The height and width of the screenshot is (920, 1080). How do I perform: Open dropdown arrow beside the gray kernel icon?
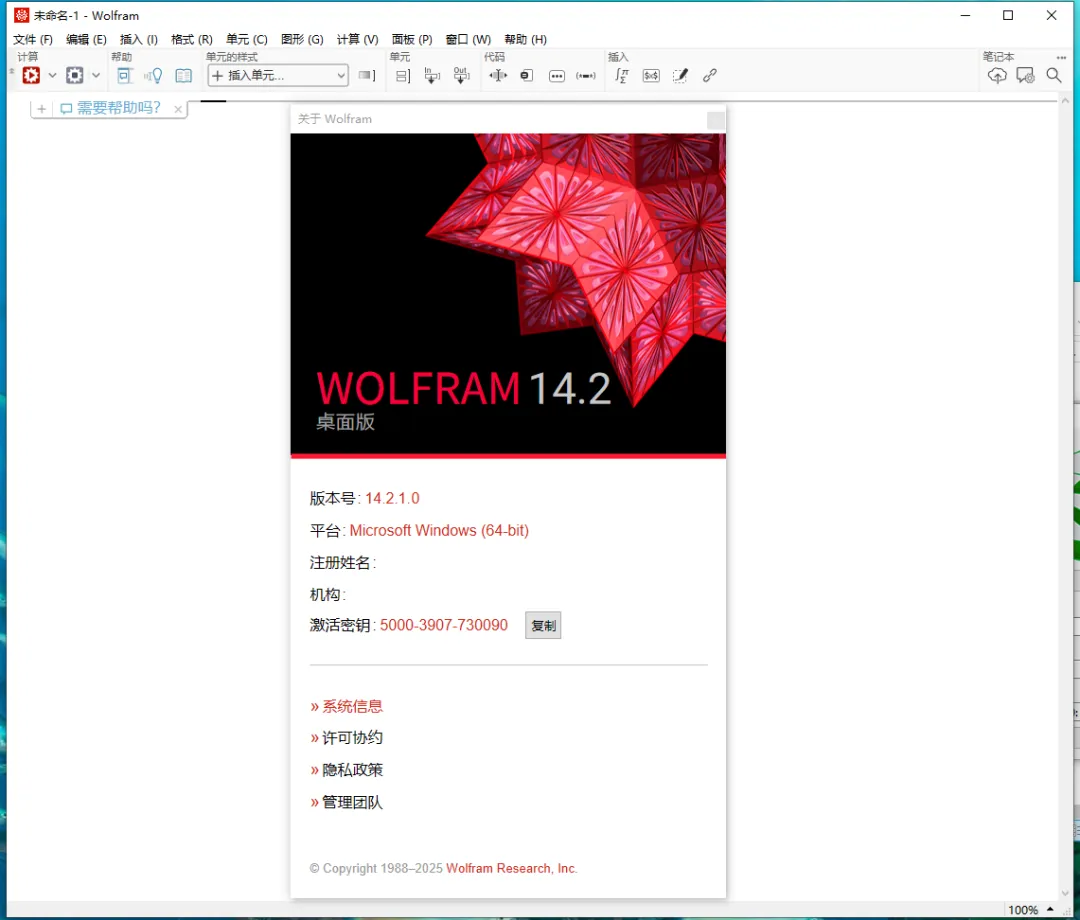(96, 76)
